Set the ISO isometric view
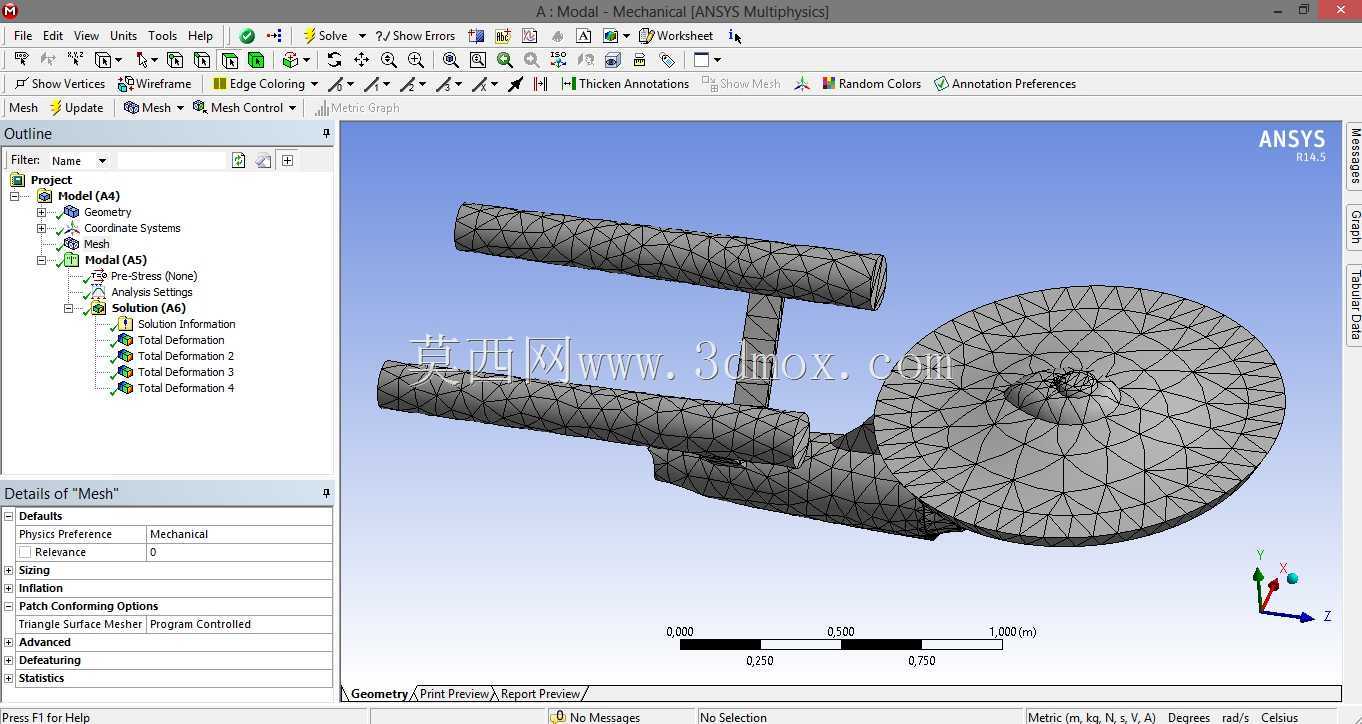The width and height of the screenshot is (1362, 724). 558,60
